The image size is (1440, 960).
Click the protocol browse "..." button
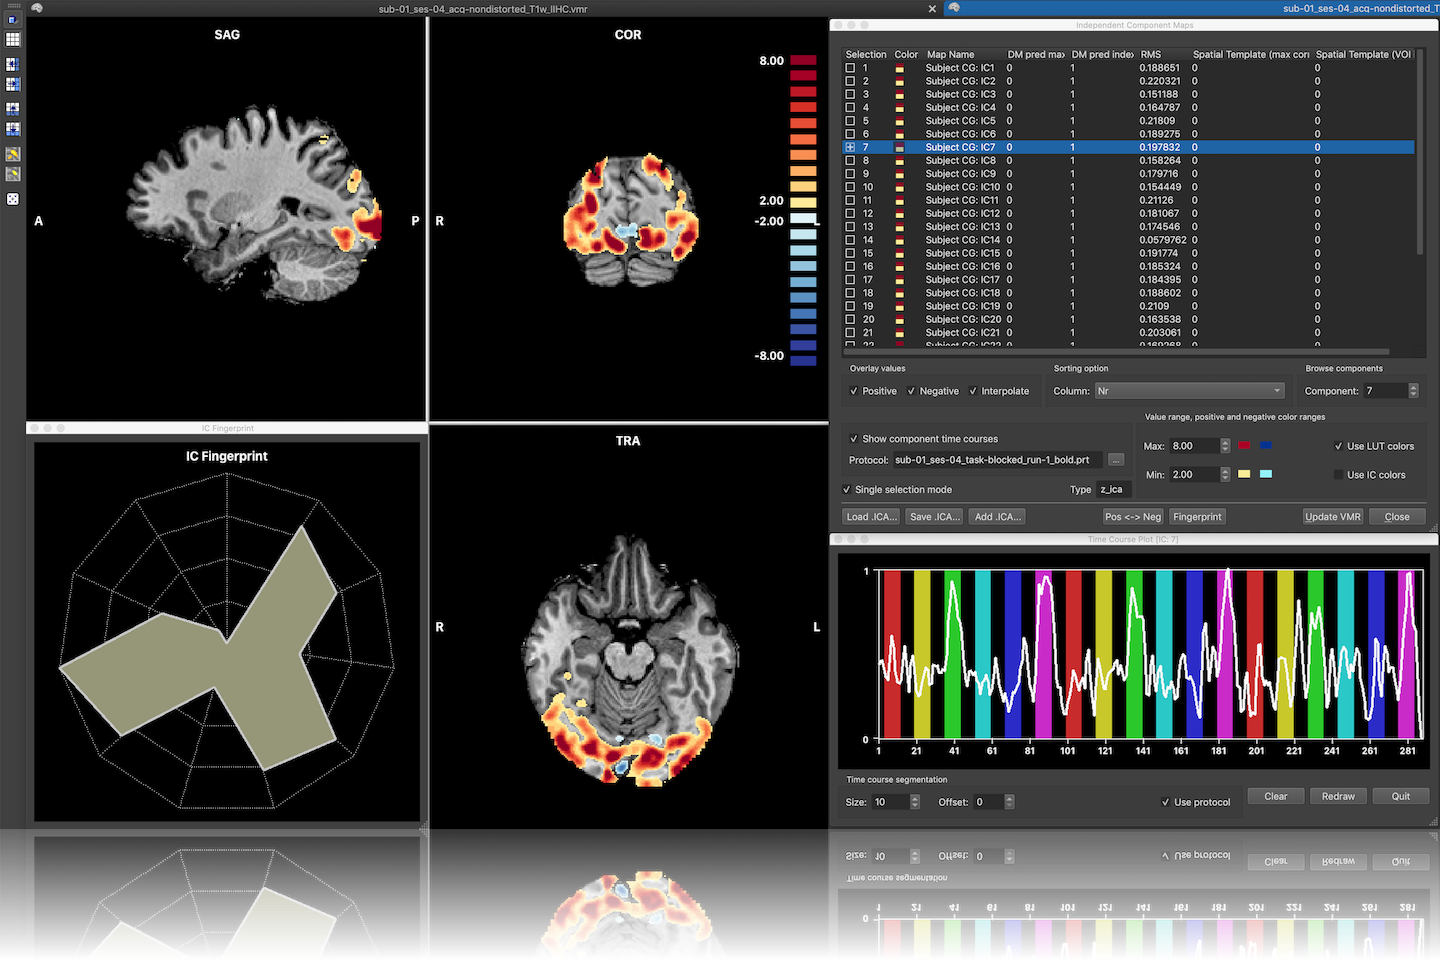tap(1116, 460)
